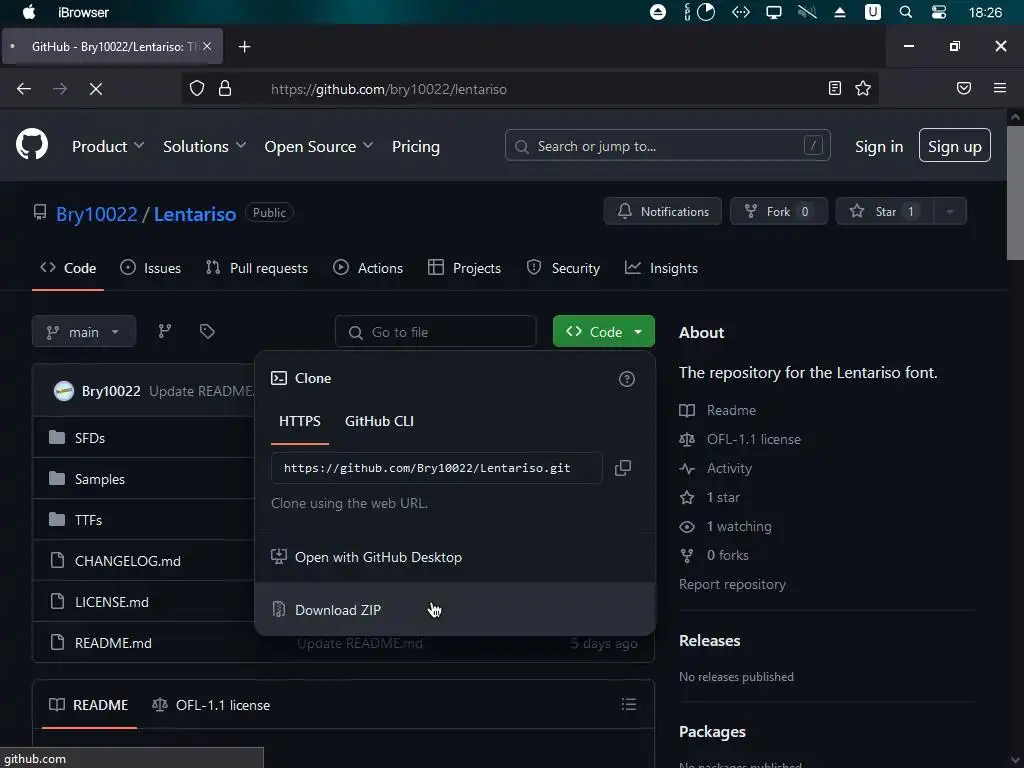1024x768 pixels.
Task: Open the main branch selector
Action: click(84, 332)
